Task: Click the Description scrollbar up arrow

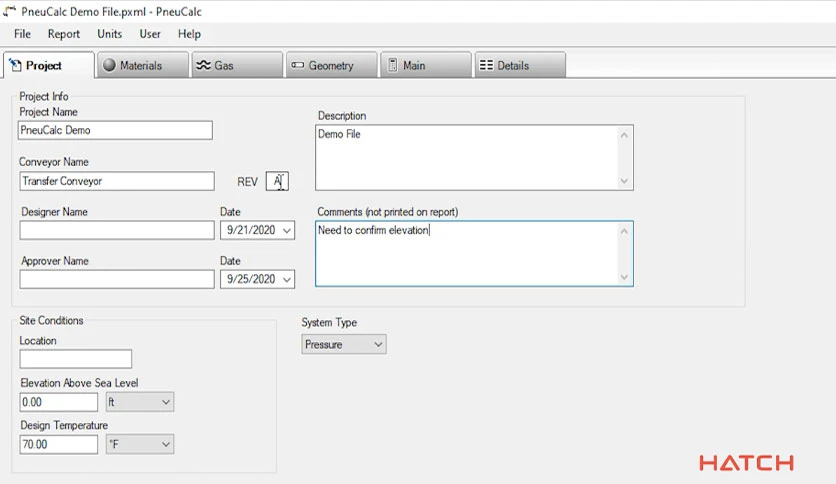Action: click(x=624, y=135)
